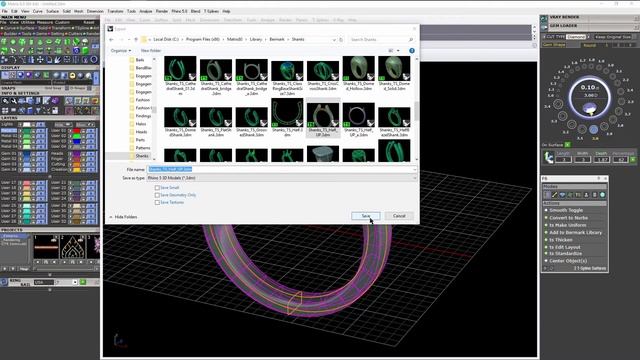This screenshot has width=640, height=360.
Task: Open the Organize dropdown menu
Action: tap(121, 51)
